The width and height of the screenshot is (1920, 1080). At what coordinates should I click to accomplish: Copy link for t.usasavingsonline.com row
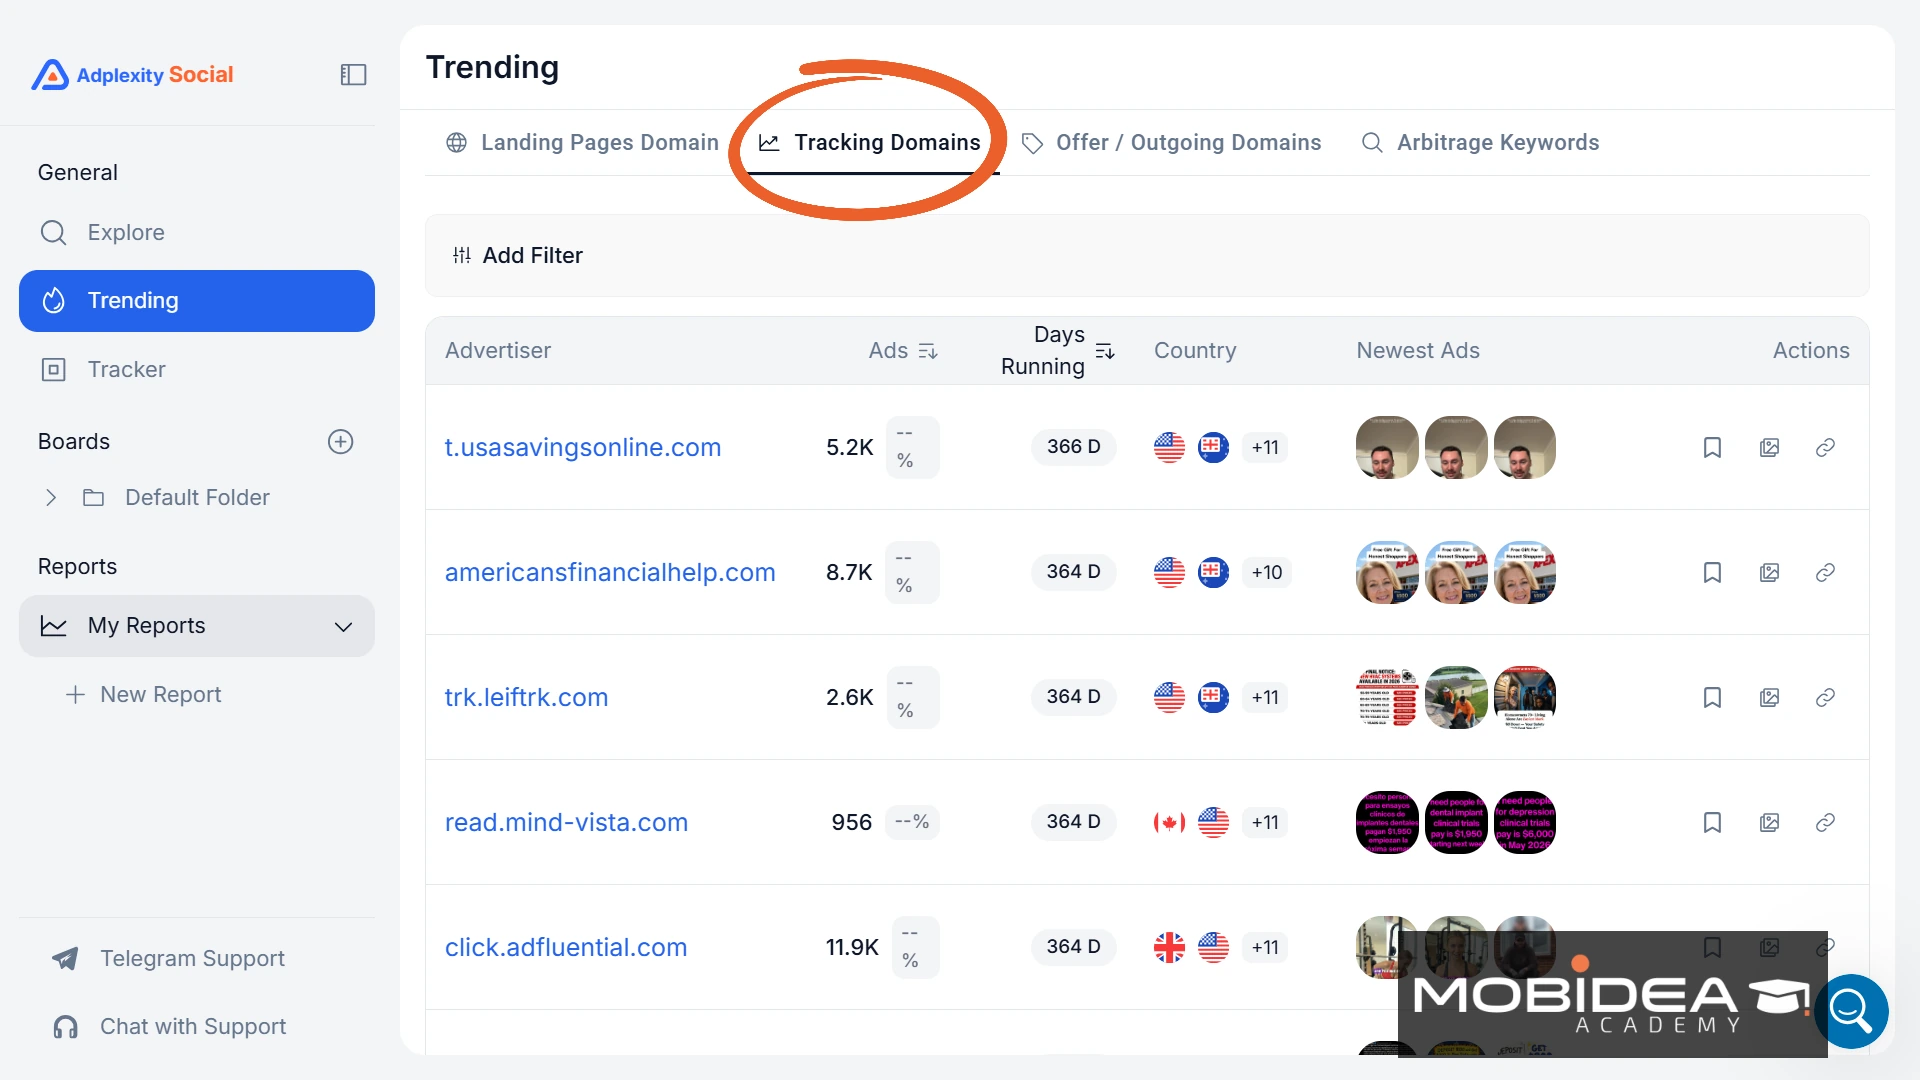pyautogui.click(x=1825, y=447)
